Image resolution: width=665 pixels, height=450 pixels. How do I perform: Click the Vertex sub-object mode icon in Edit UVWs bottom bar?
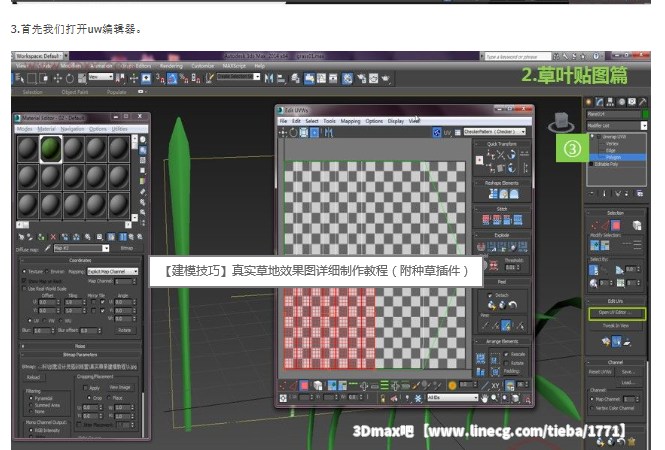282,386
